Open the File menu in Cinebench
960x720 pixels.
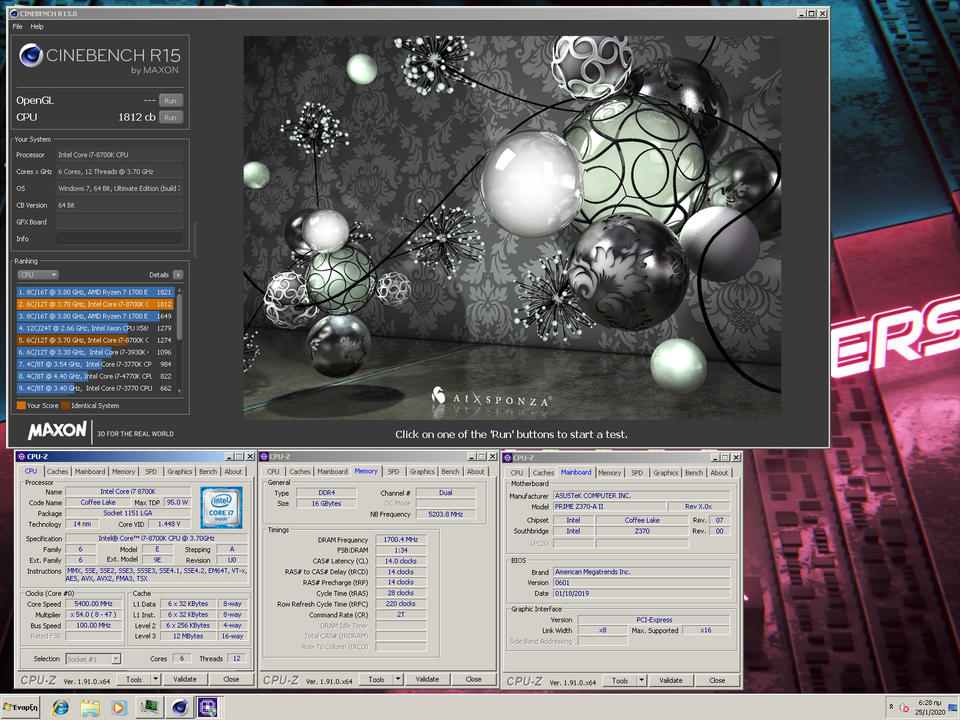point(17,26)
